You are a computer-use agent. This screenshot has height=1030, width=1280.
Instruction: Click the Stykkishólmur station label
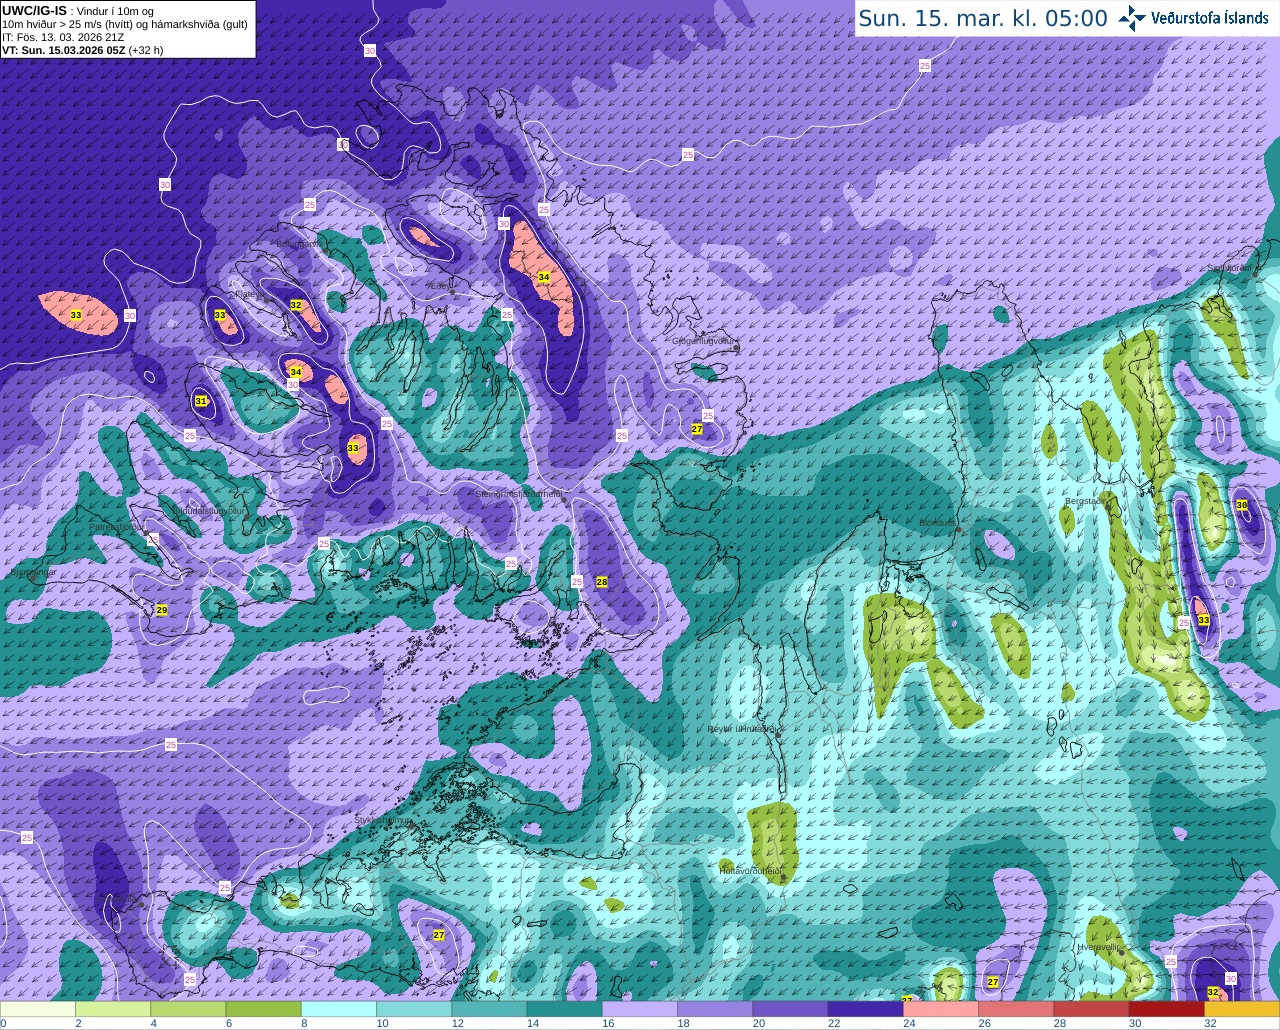(383, 820)
